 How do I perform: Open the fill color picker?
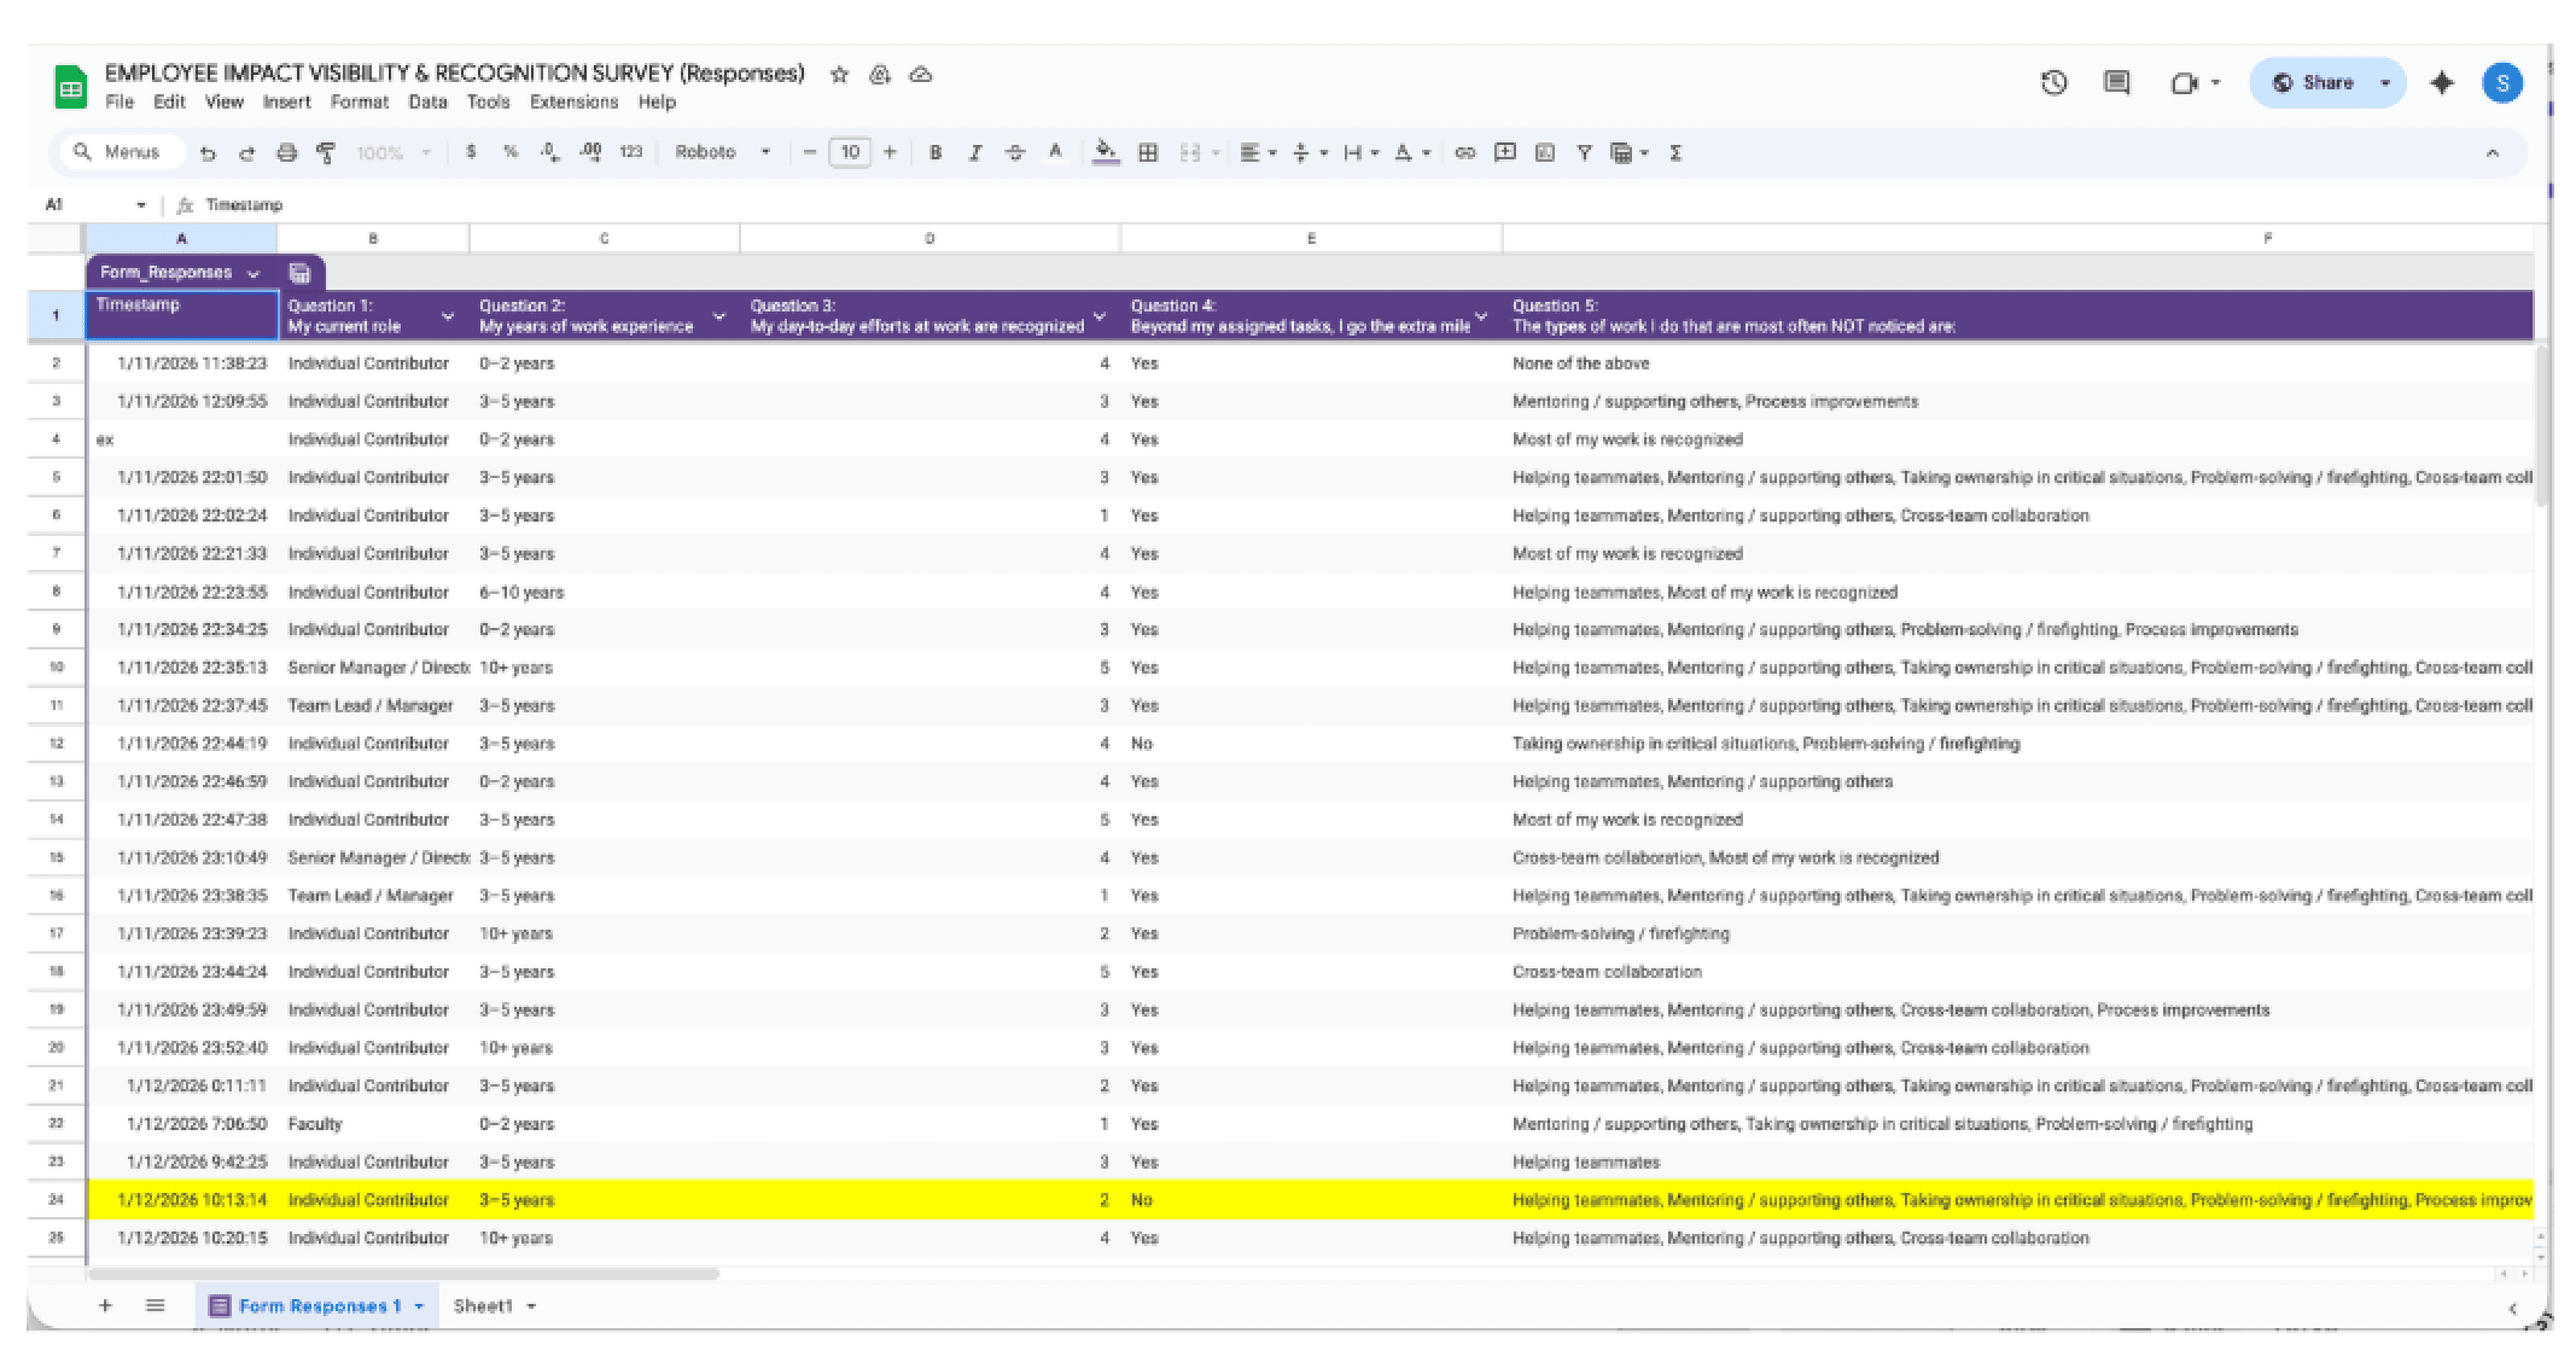tap(1105, 153)
